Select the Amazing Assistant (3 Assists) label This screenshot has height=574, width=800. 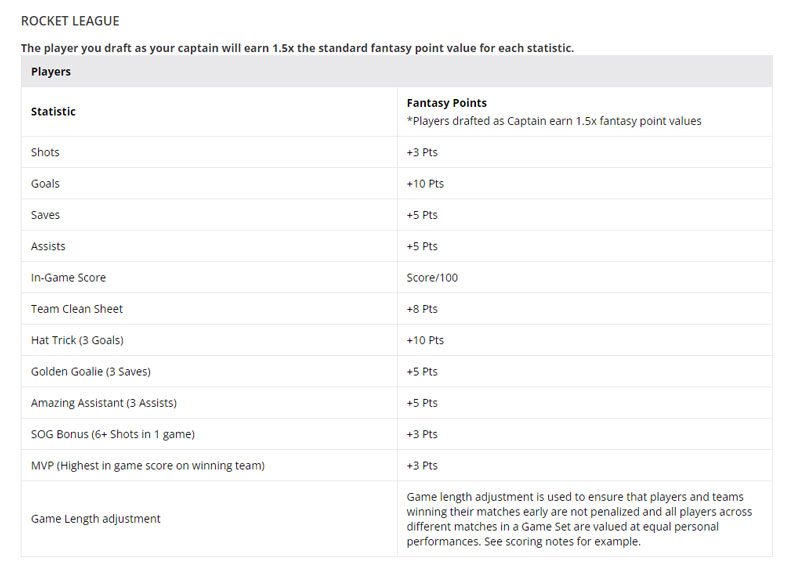tap(104, 403)
